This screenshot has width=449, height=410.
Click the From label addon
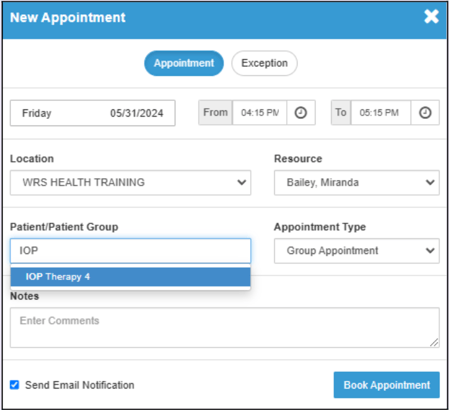[215, 113]
